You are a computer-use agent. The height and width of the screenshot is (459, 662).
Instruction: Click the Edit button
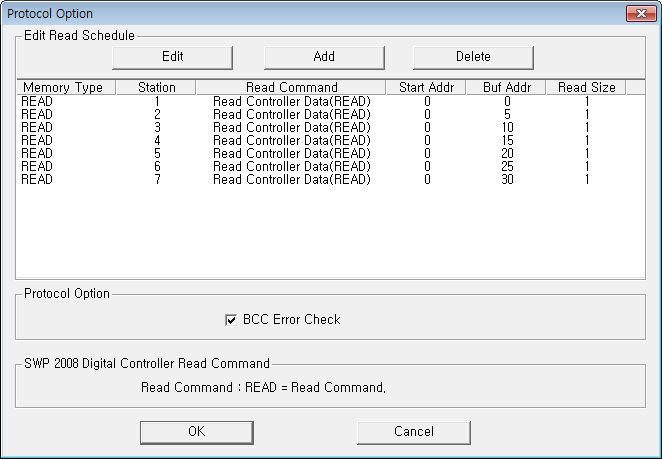tap(172, 56)
